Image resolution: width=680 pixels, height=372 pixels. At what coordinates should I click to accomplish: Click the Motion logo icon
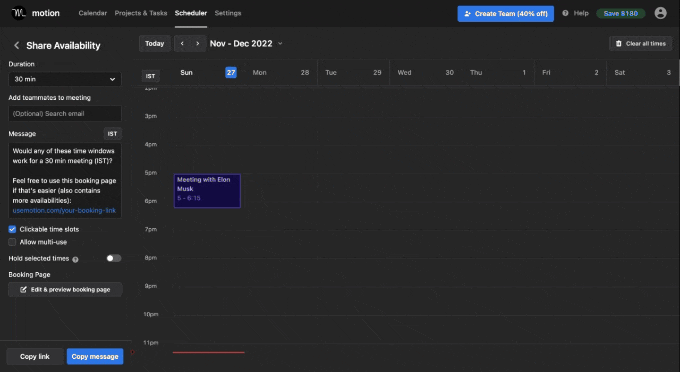coord(19,13)
